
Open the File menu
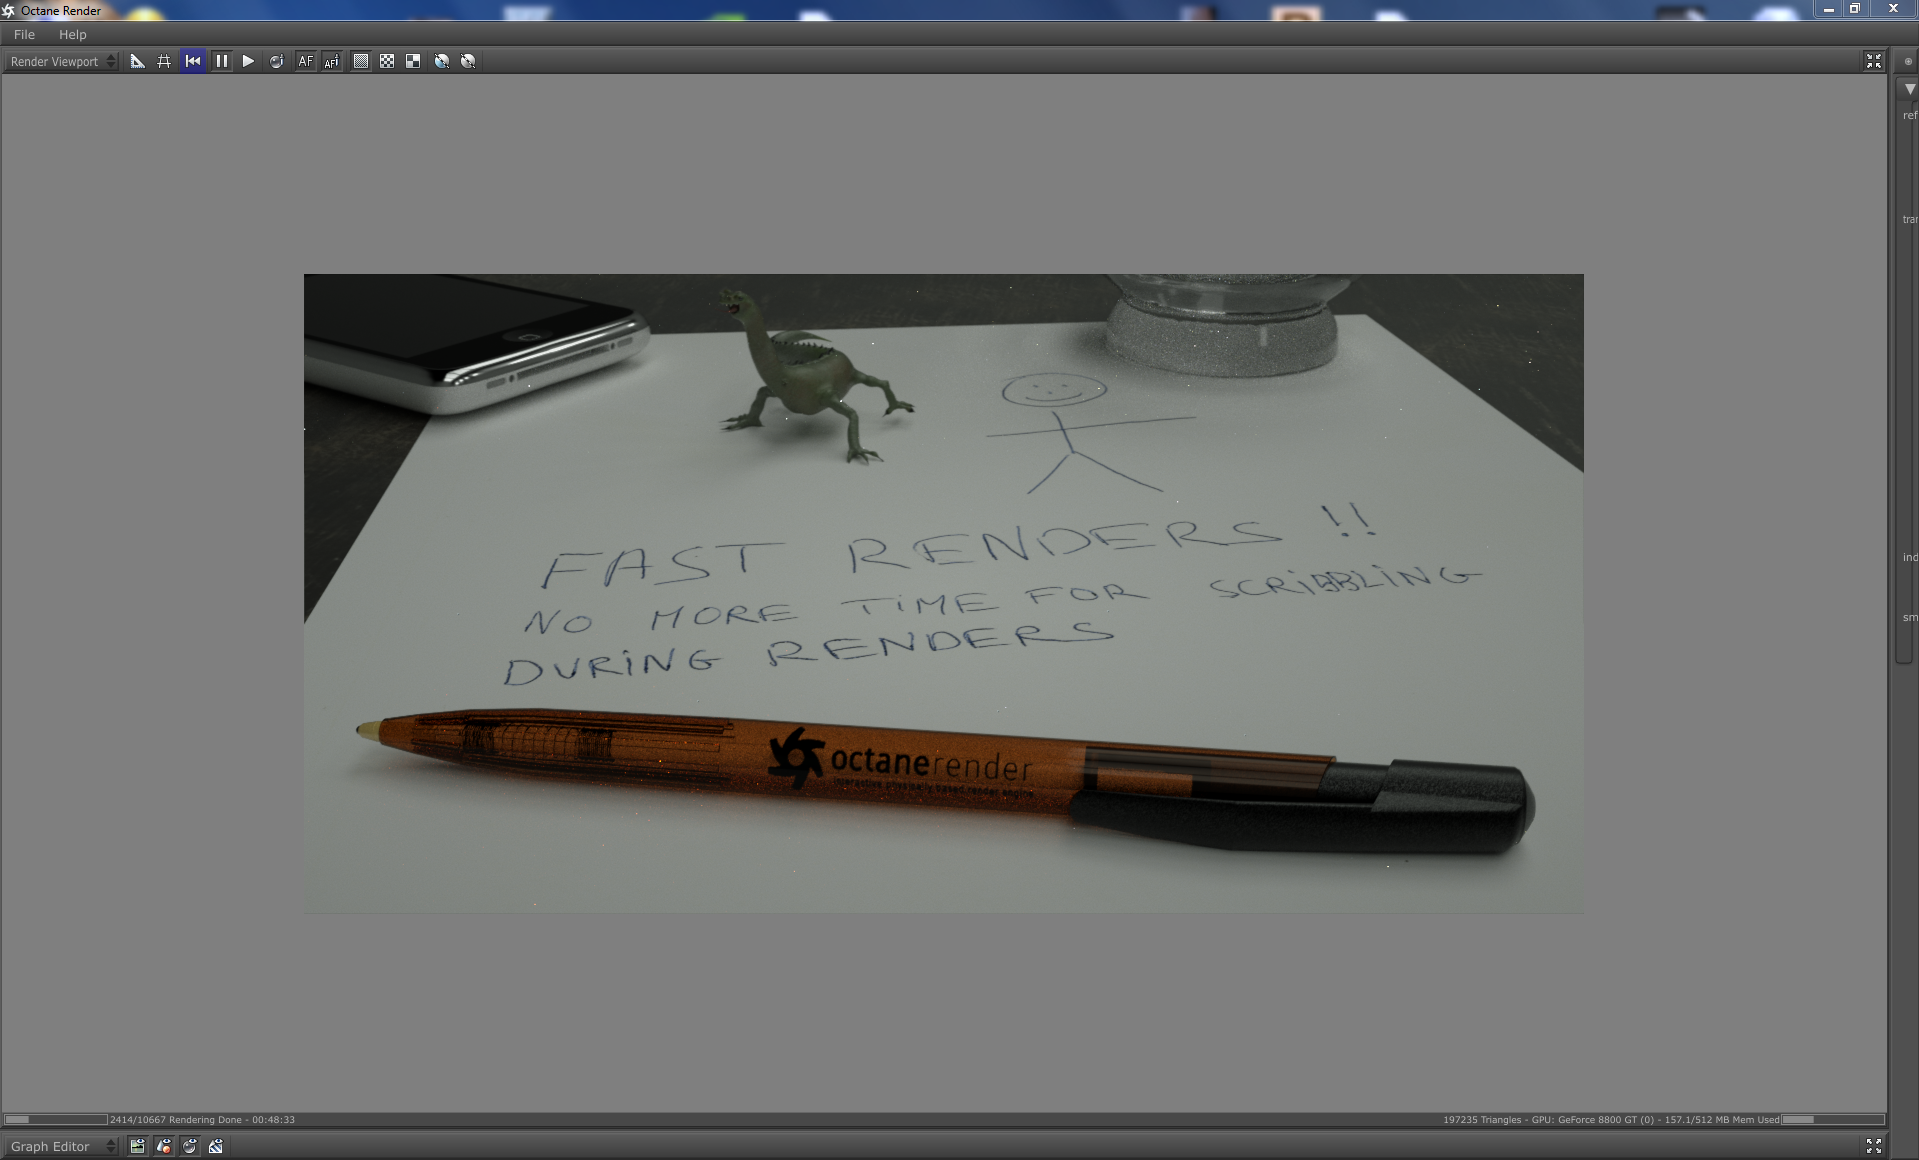pos(24,34)
